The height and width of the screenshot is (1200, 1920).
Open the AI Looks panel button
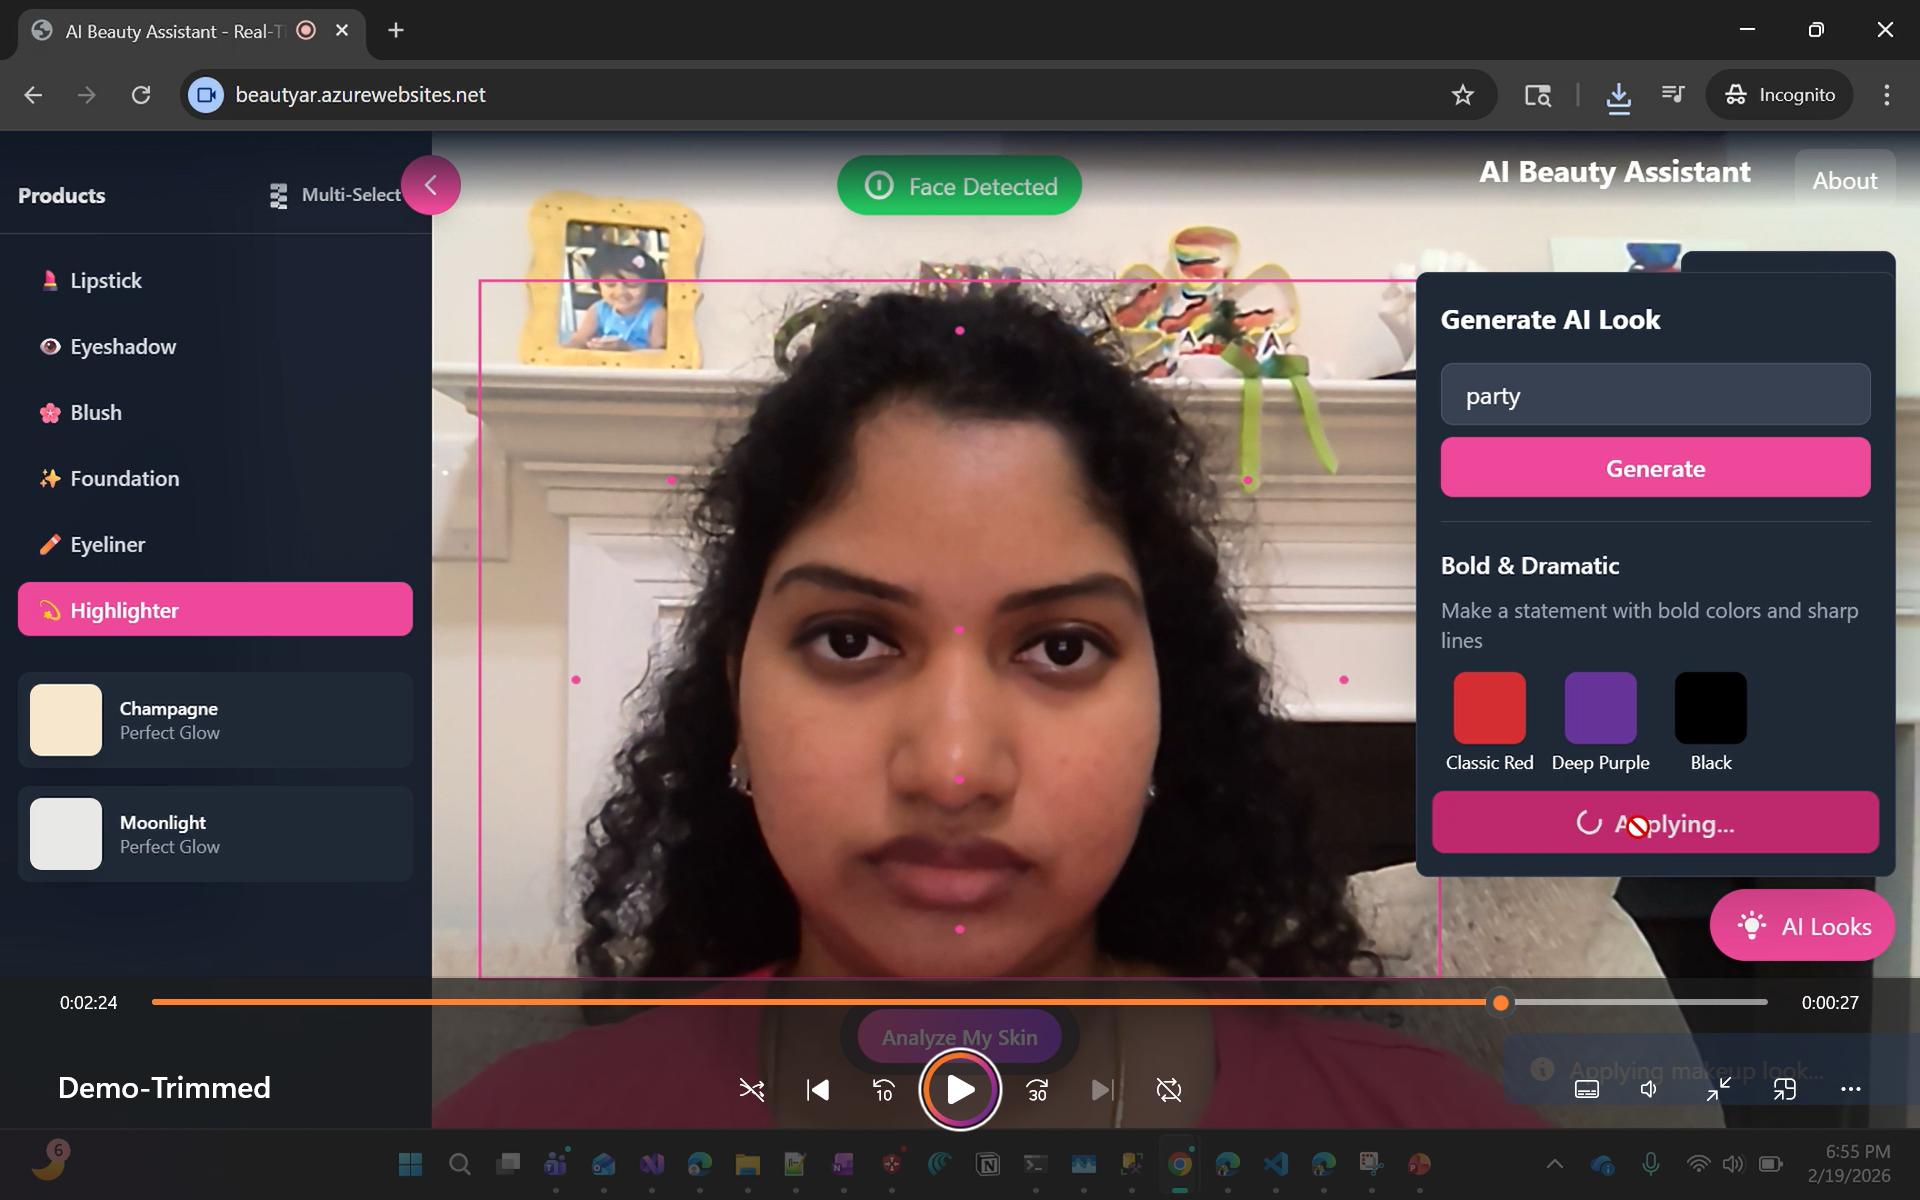coord(1802,926)
